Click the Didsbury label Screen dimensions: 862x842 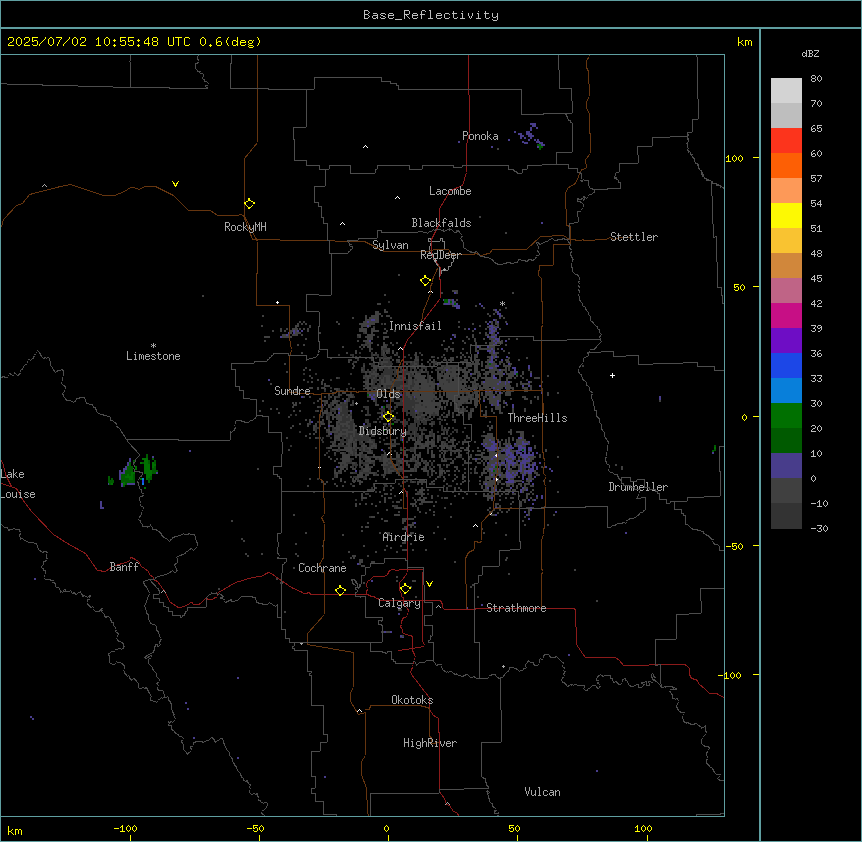click(383, 431)
